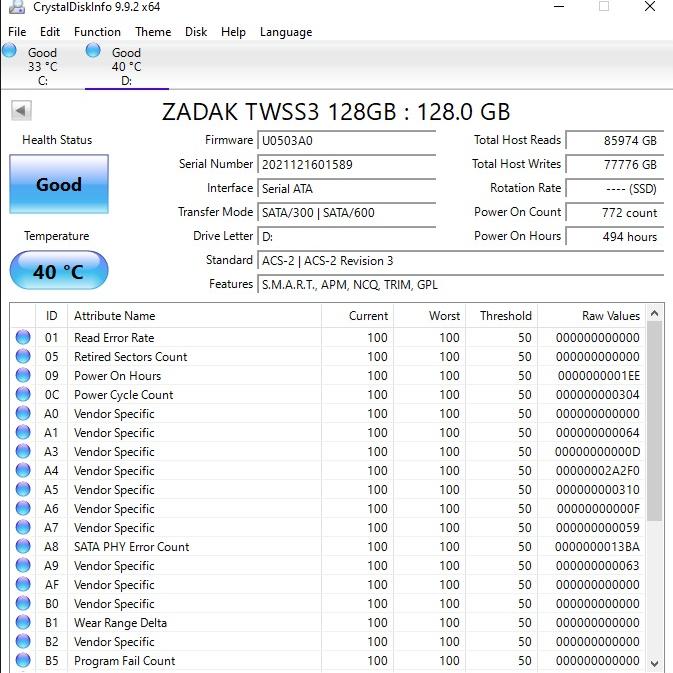Viewport: 673px width, 673px height.
Task: Click status orb of the B2 row
Action: point(23,641)
